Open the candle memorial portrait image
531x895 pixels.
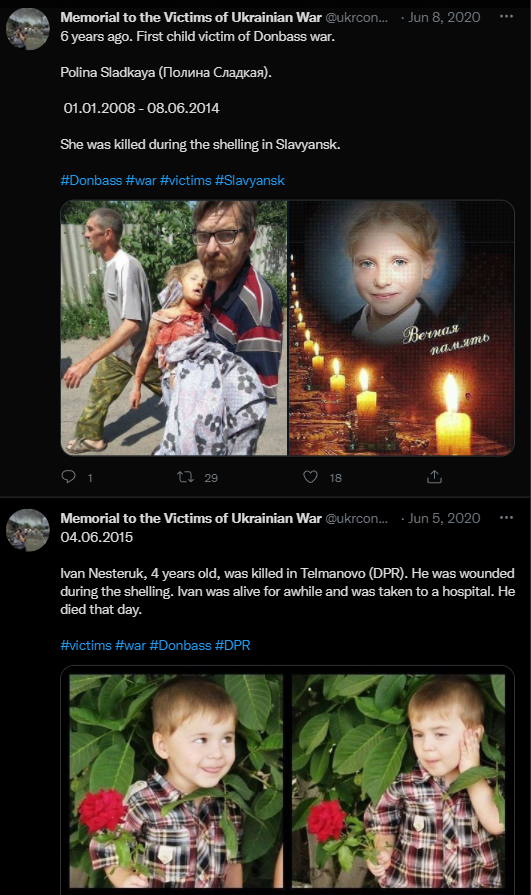click(x=401, y=328)
